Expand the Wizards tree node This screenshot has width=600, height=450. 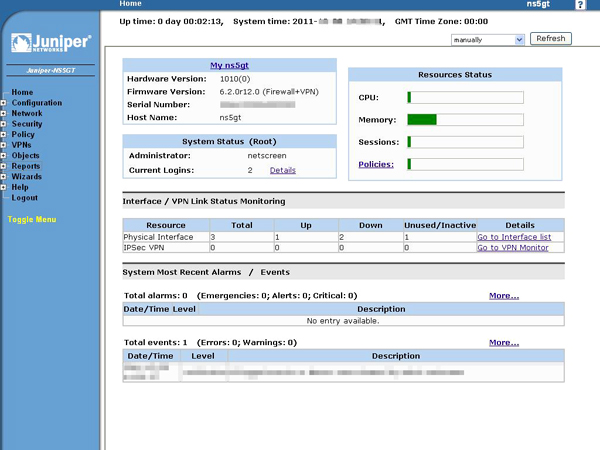(x=3, y=177)
